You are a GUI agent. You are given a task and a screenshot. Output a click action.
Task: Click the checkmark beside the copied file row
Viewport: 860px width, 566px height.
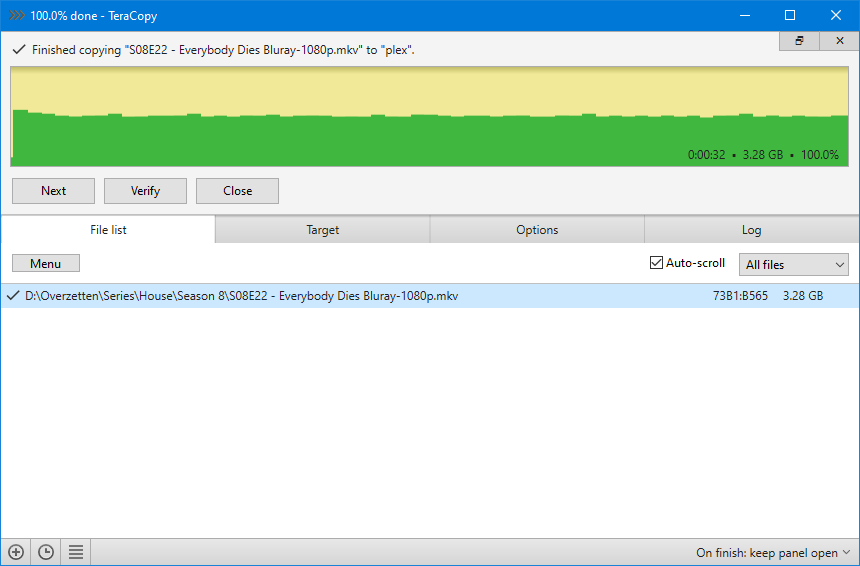point(13,296)
